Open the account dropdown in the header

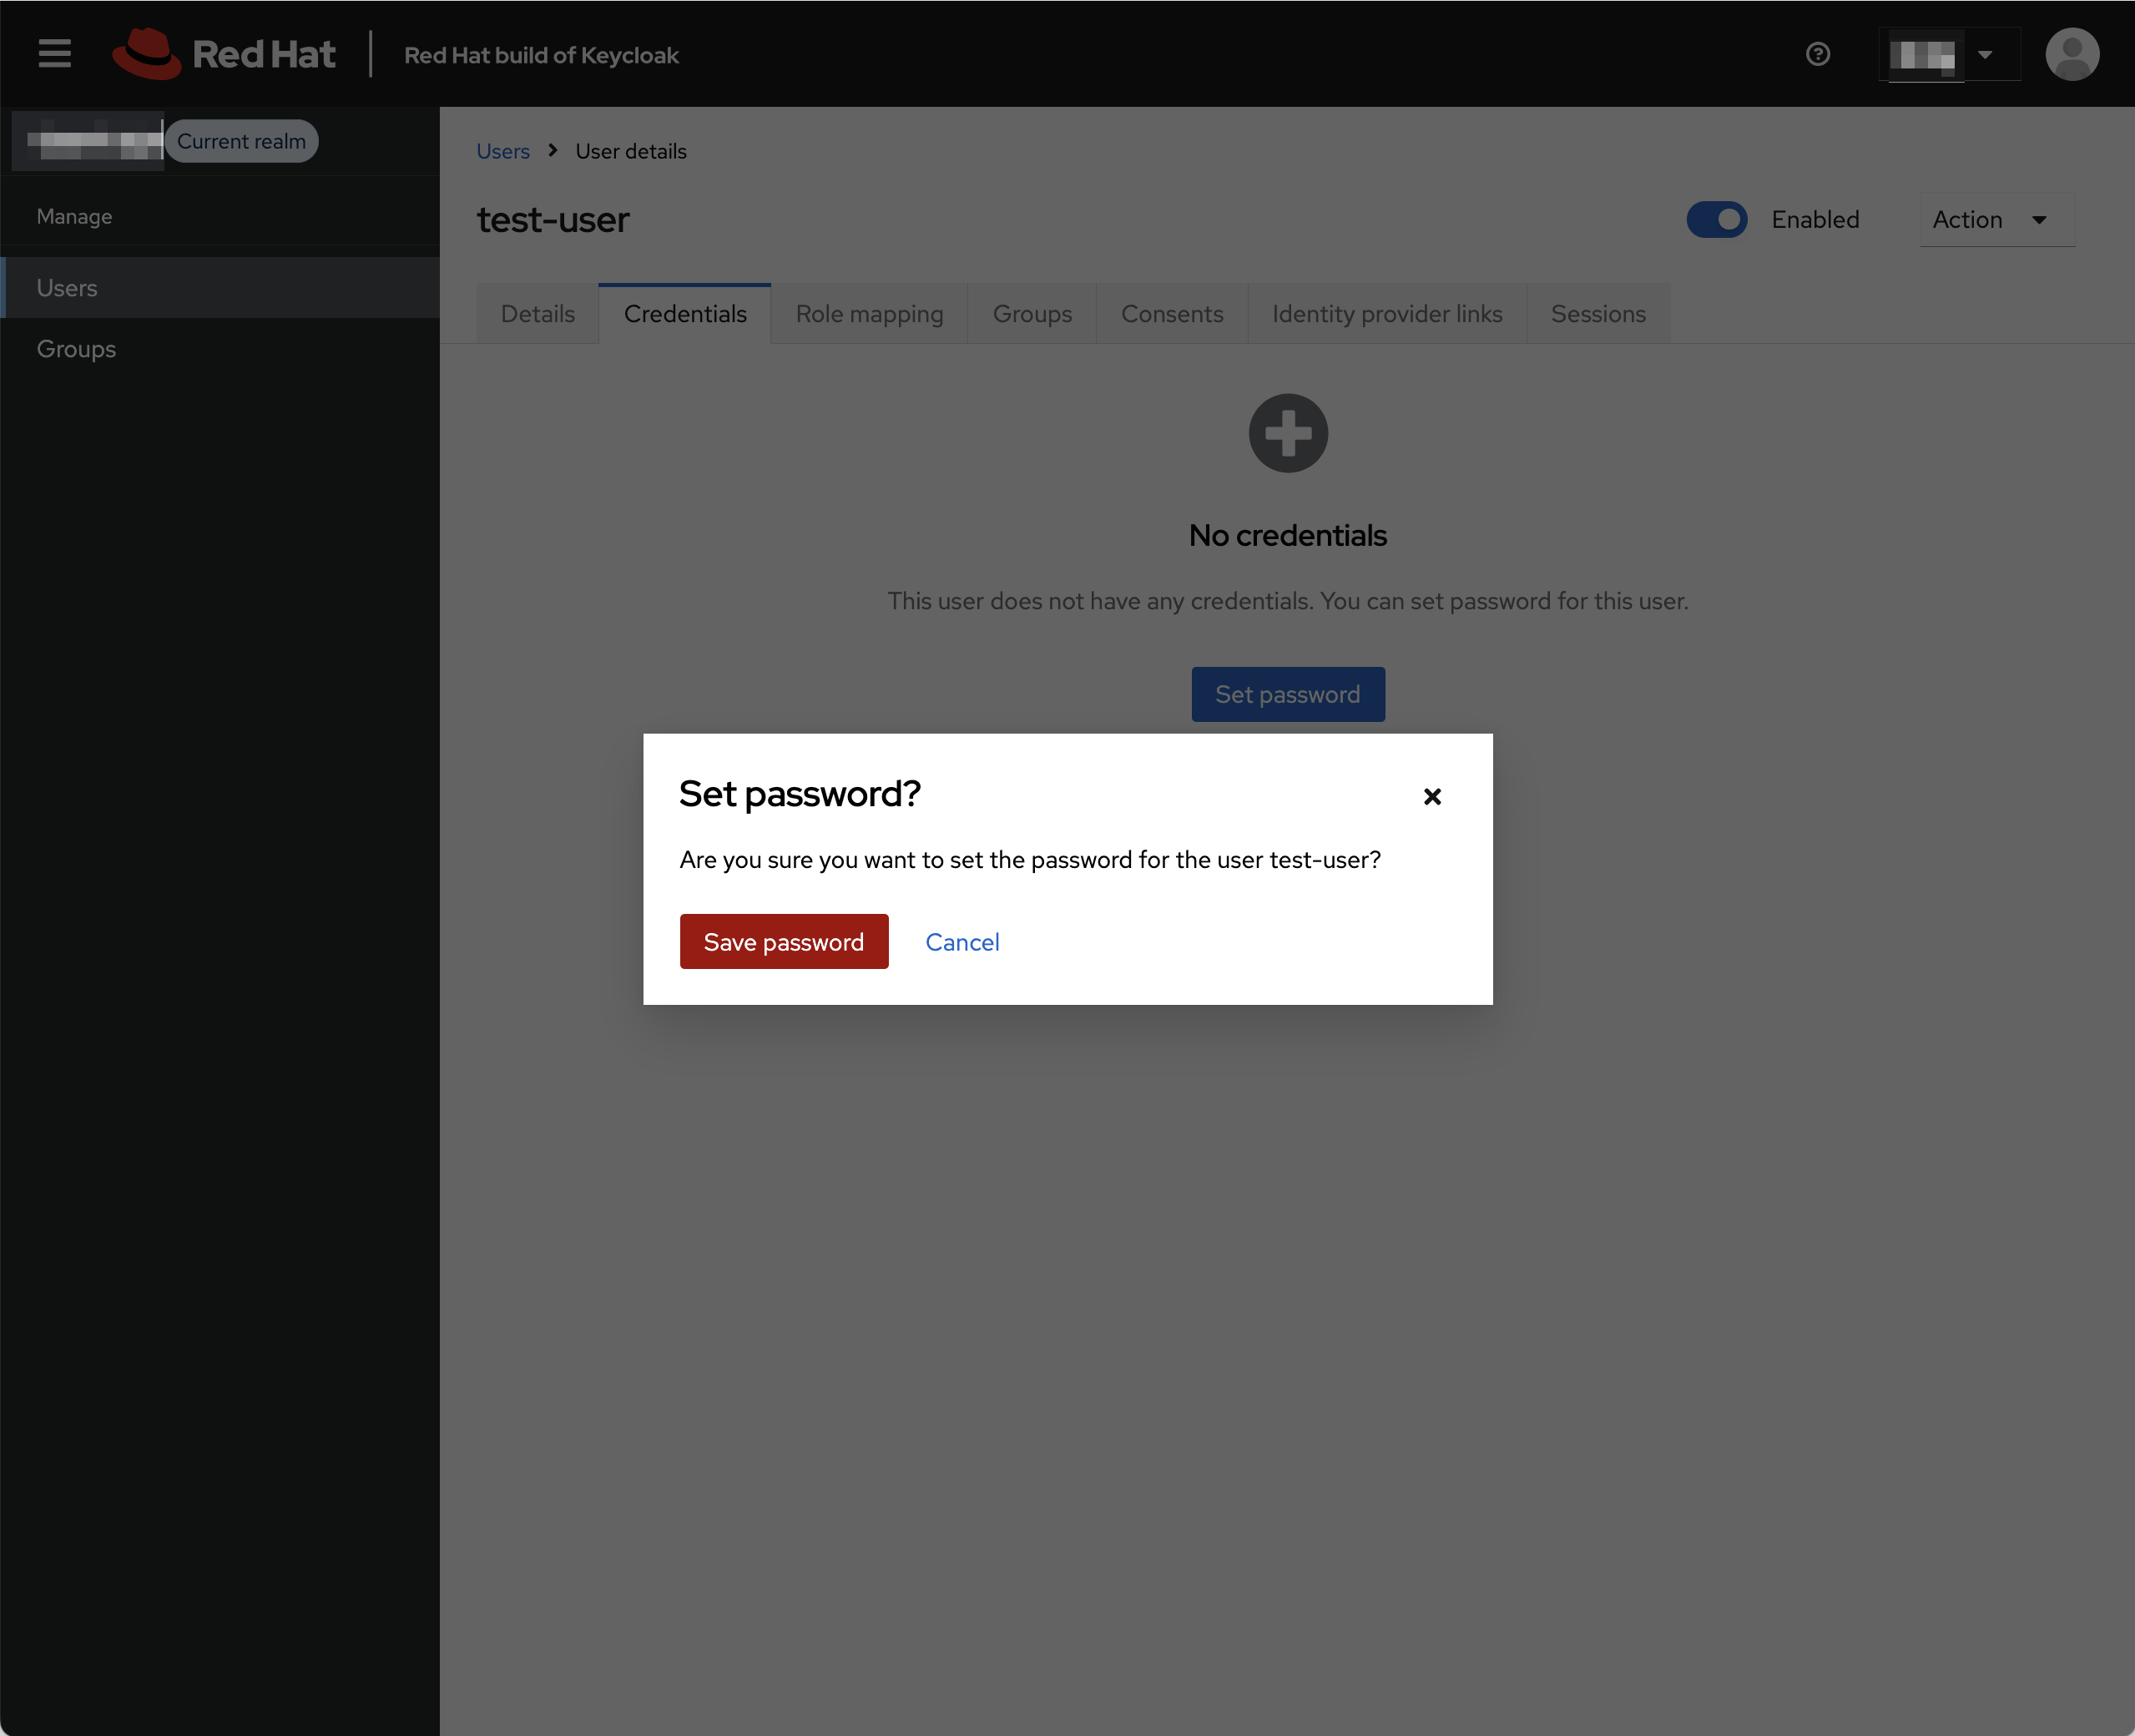click(1950, 54)
